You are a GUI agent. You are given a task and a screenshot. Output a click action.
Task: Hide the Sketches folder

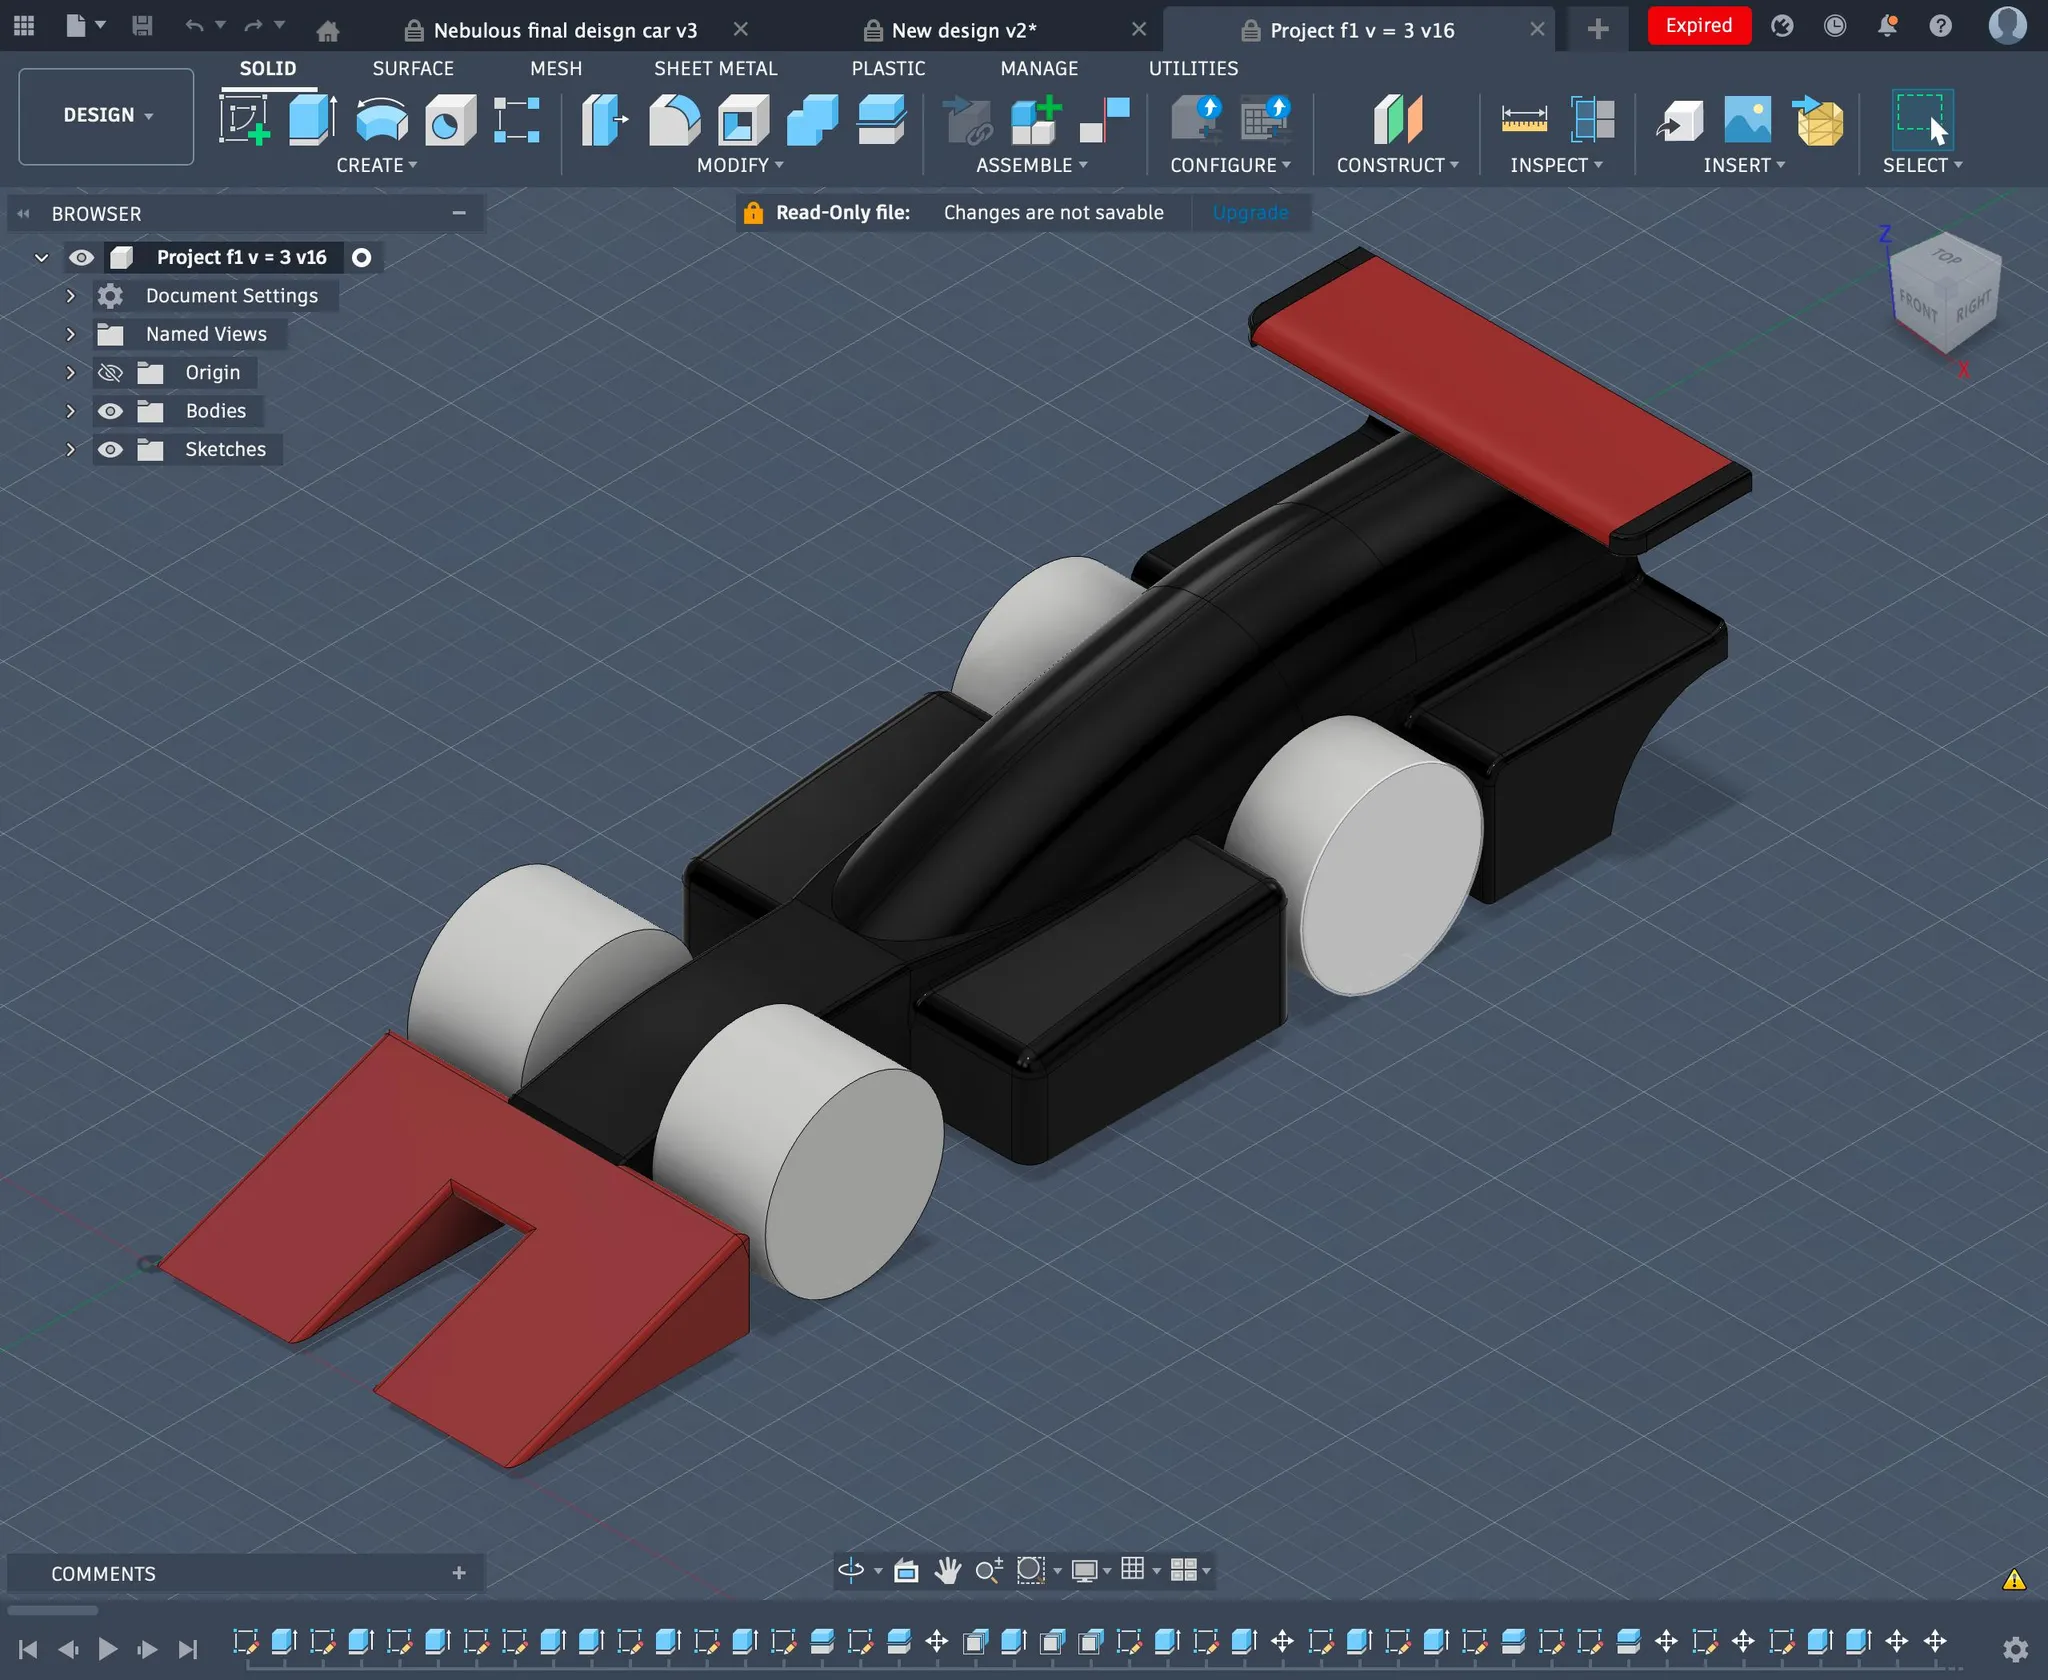110,450
